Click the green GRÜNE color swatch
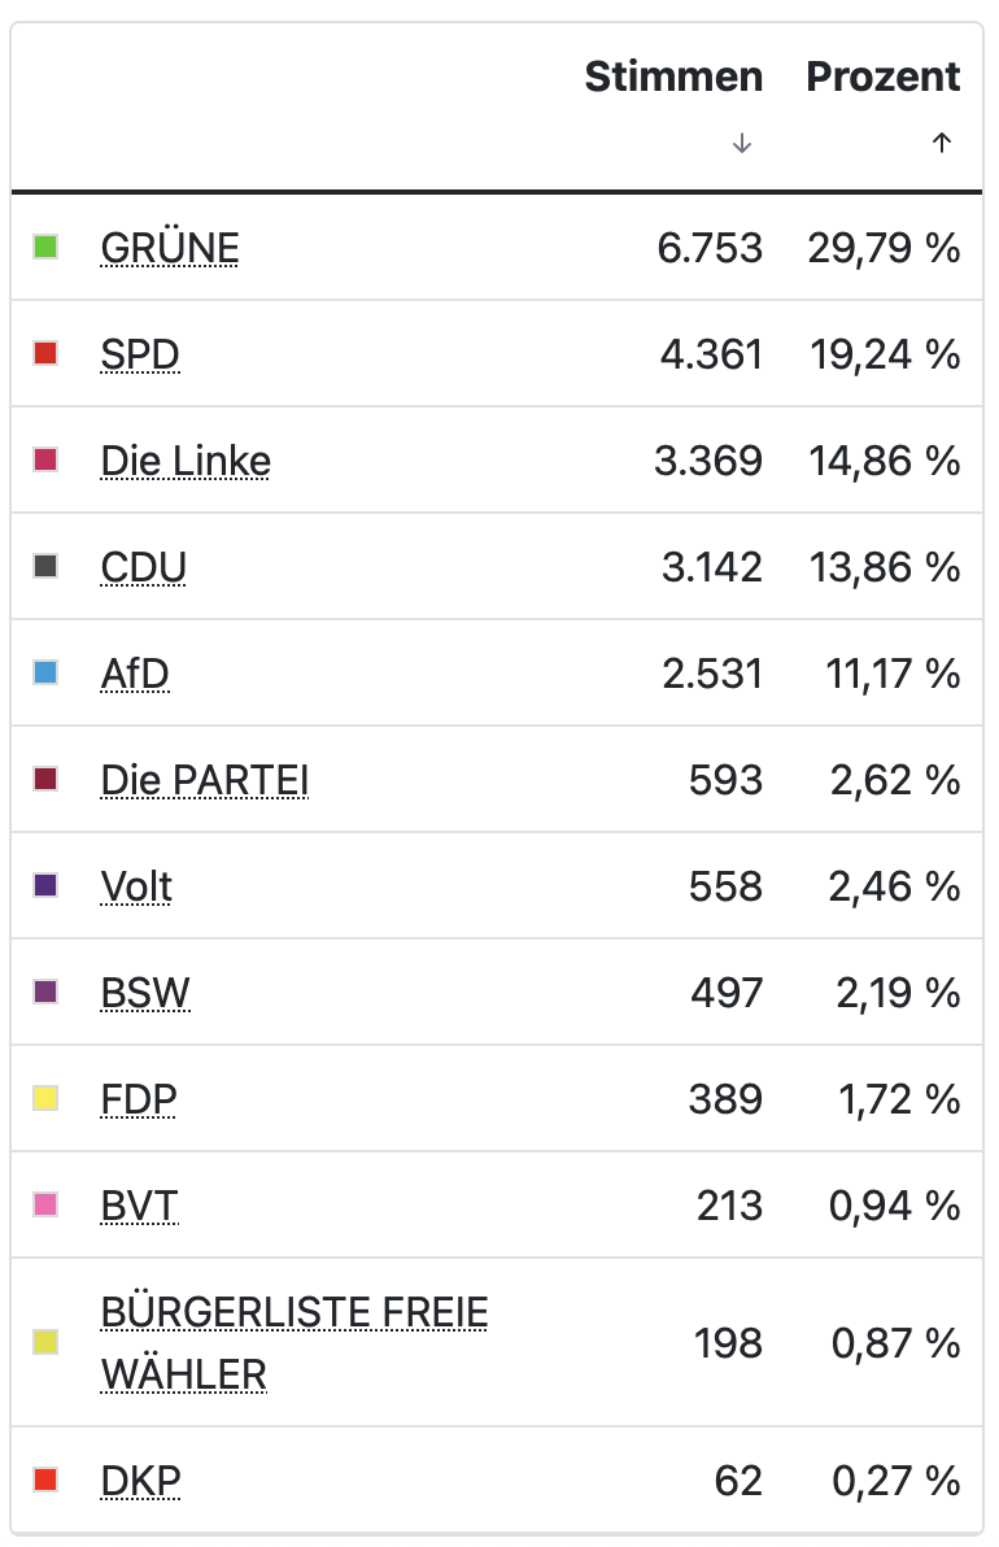Screen dimensions: 999x1547 (x=45, y=246)
